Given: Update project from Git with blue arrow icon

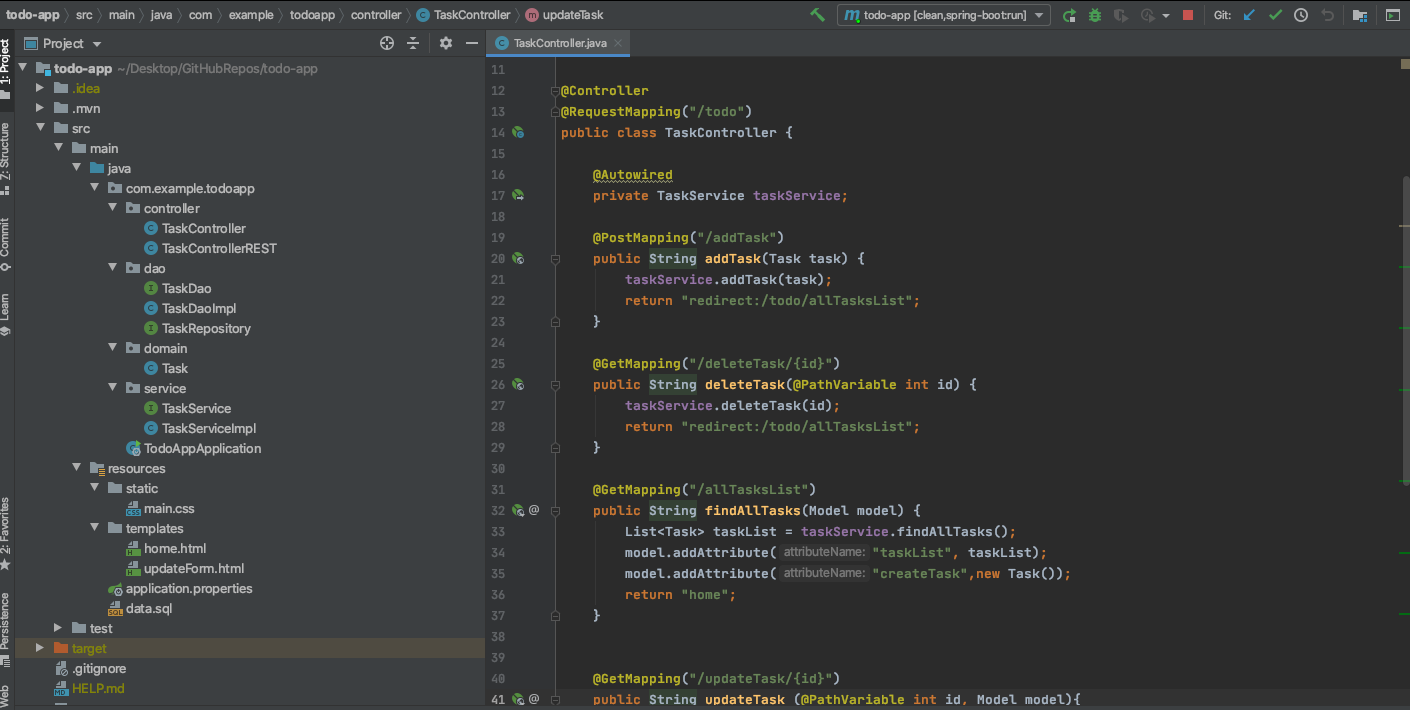Looking at the screenshot, I should coord(1249,15).
